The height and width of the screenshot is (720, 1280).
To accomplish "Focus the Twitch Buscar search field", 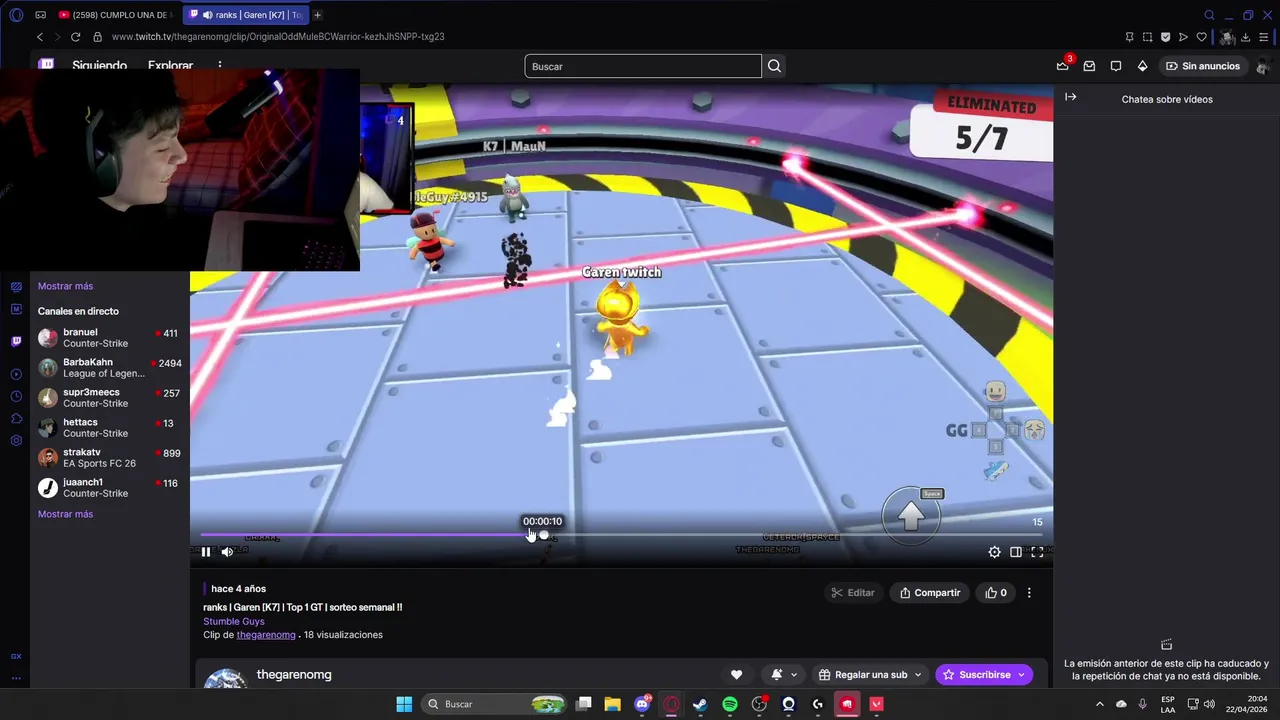I will pos(643,66).
